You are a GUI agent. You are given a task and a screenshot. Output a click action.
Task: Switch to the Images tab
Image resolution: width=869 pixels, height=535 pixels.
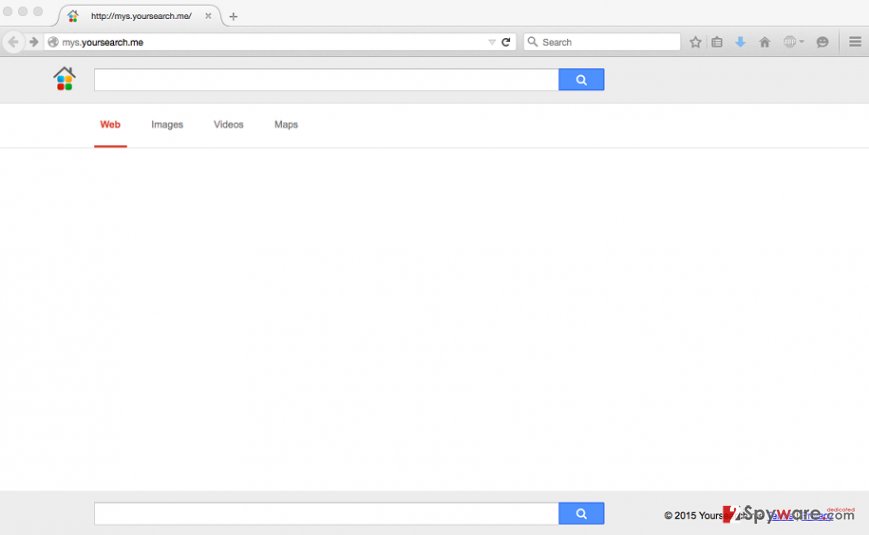(167, 125)
